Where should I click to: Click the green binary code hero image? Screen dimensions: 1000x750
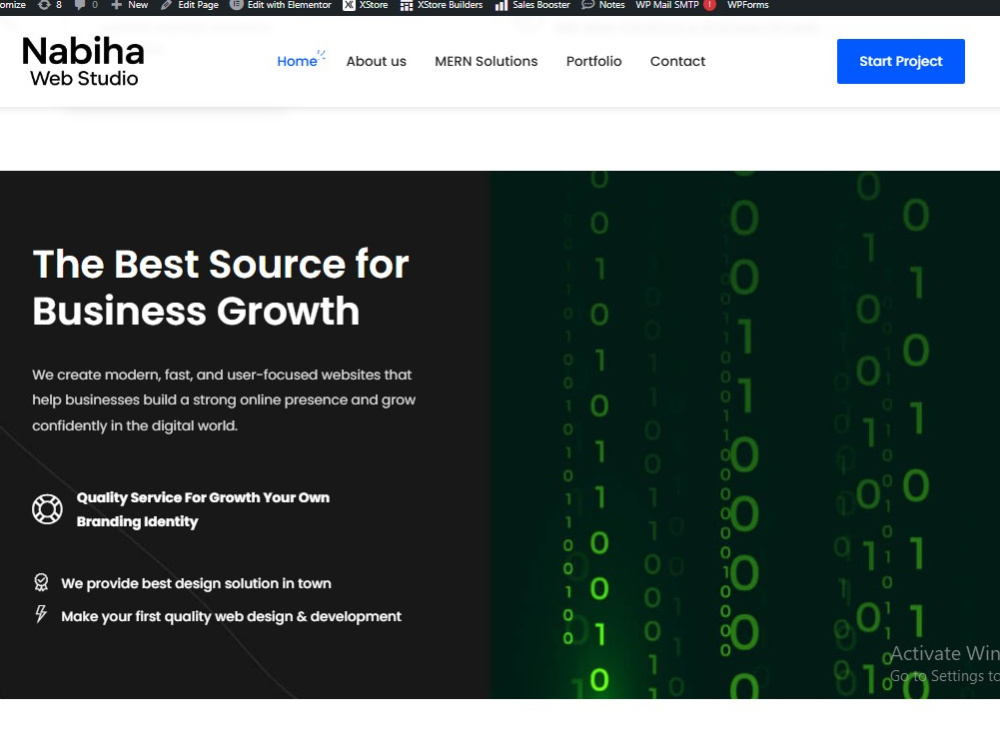(744, 434)
